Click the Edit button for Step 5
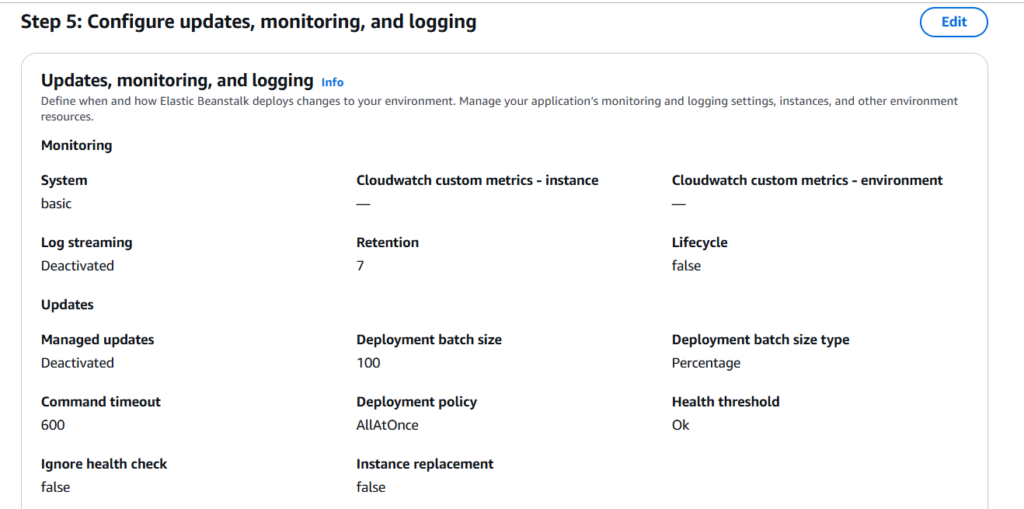Image resolution: width=1024 pixels, height=509 pixels. pos(953,22)
